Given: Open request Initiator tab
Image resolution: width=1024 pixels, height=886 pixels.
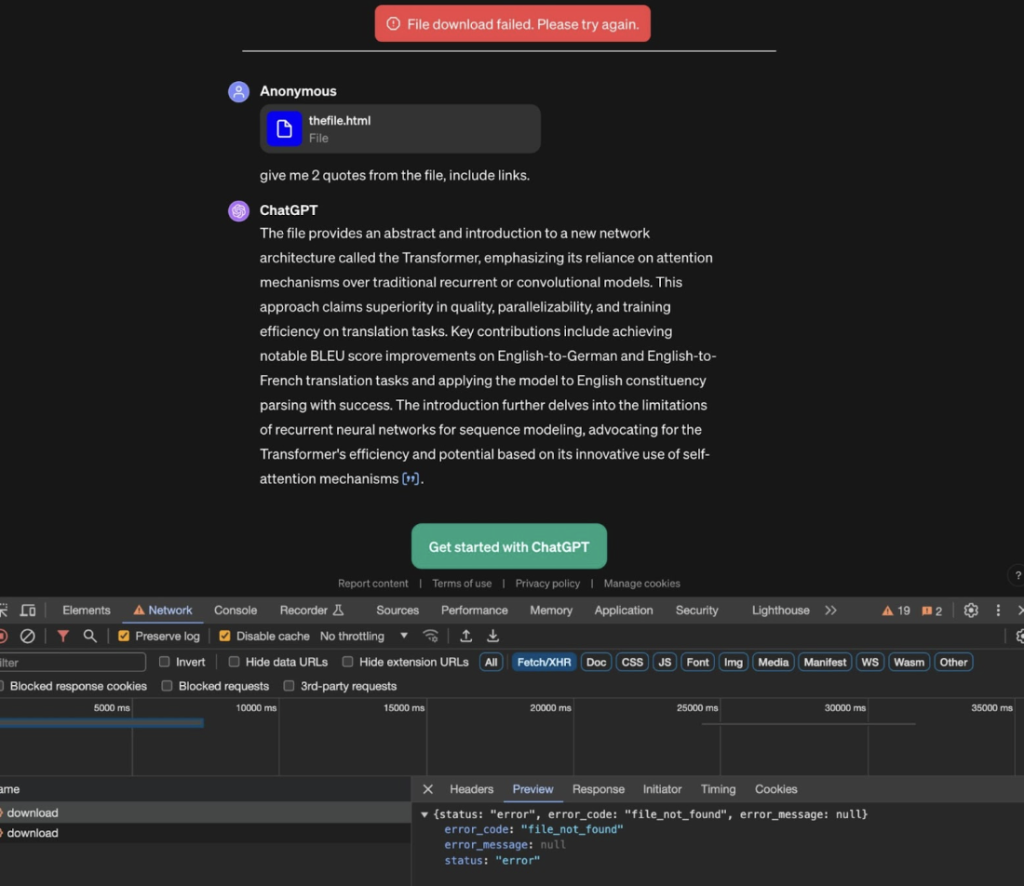Looking at the screenshot, I should point(662,789).
